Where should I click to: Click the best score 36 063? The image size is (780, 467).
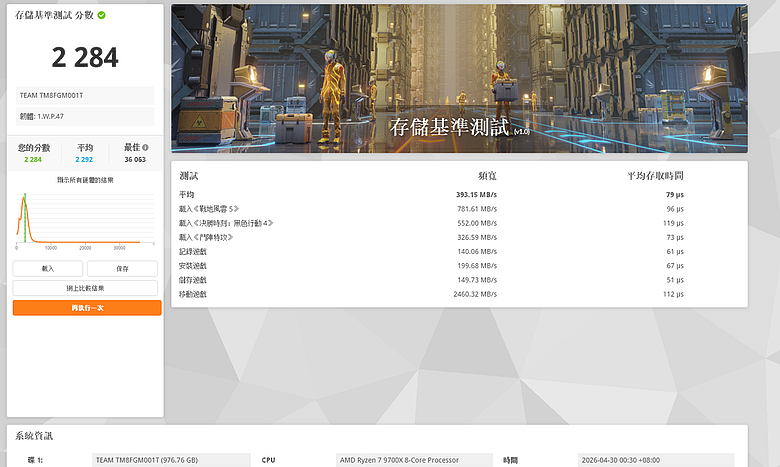click(135, 160)
